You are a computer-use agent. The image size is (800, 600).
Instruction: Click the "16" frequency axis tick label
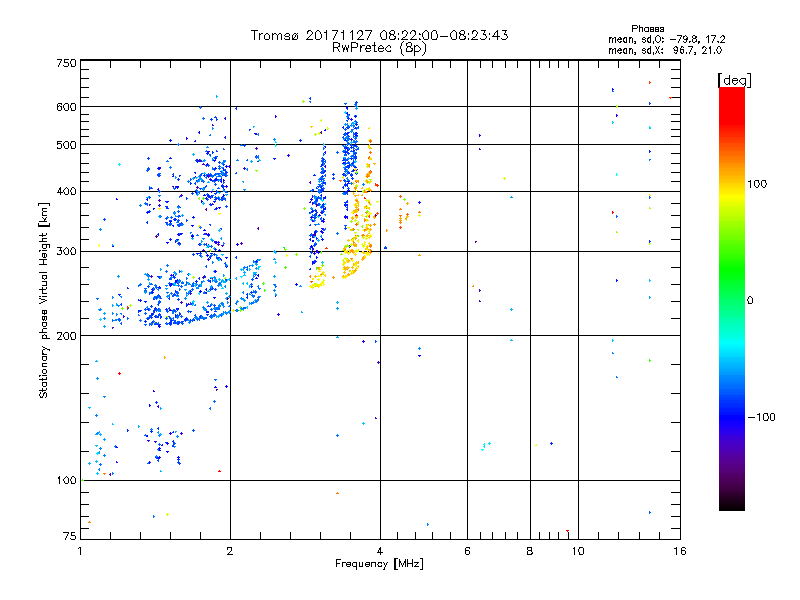click(x=680, y=551)
